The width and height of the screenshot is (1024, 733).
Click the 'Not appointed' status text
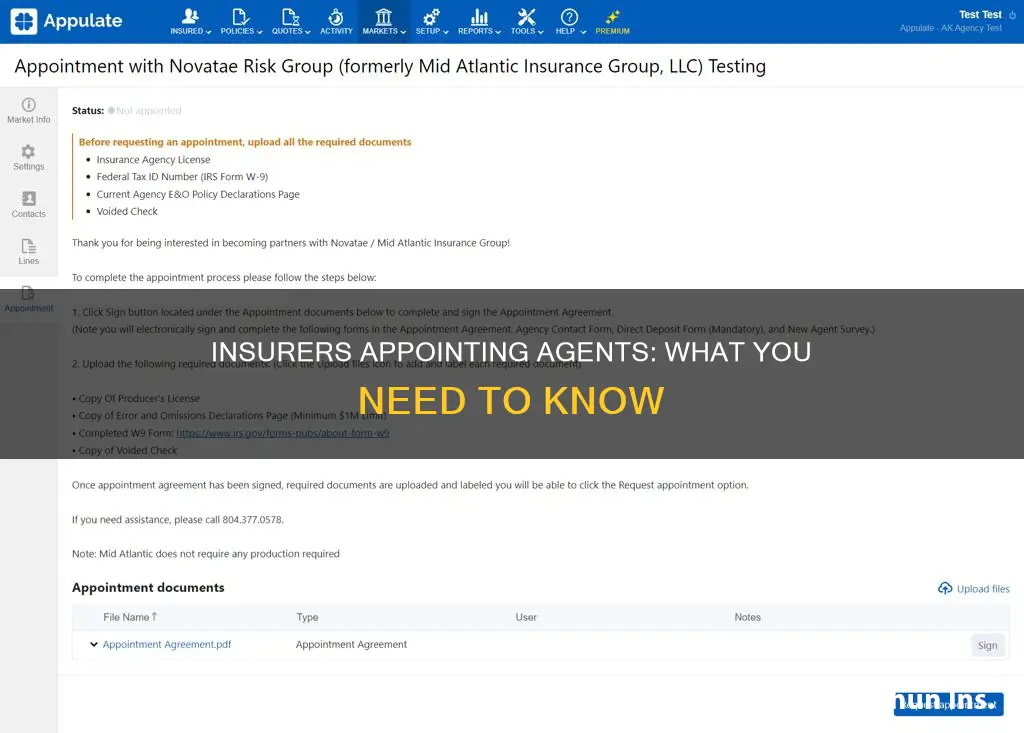click(x=148, y=110)
